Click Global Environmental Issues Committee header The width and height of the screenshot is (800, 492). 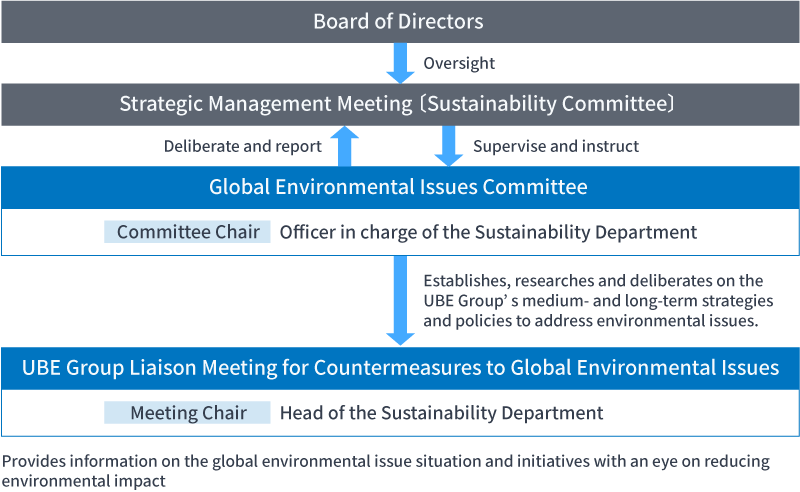point(400,187)
